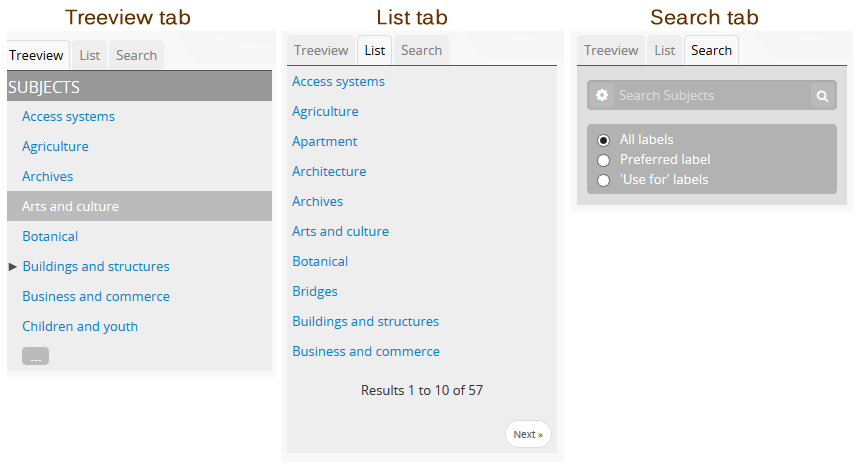Open the List tab in Treeview panel
Viewport: 860px width, 470px height.
[90, 56]
